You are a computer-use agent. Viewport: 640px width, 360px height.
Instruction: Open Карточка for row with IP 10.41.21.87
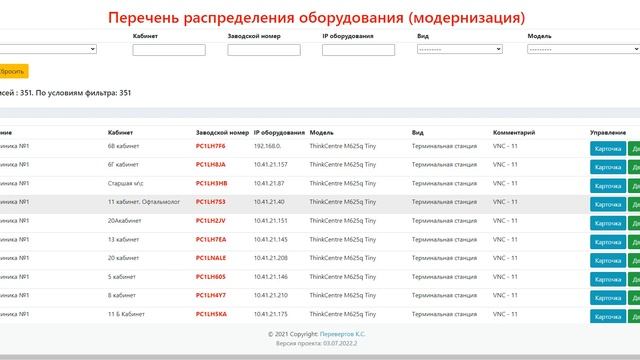pyautogui.click(x=608, y=186)
